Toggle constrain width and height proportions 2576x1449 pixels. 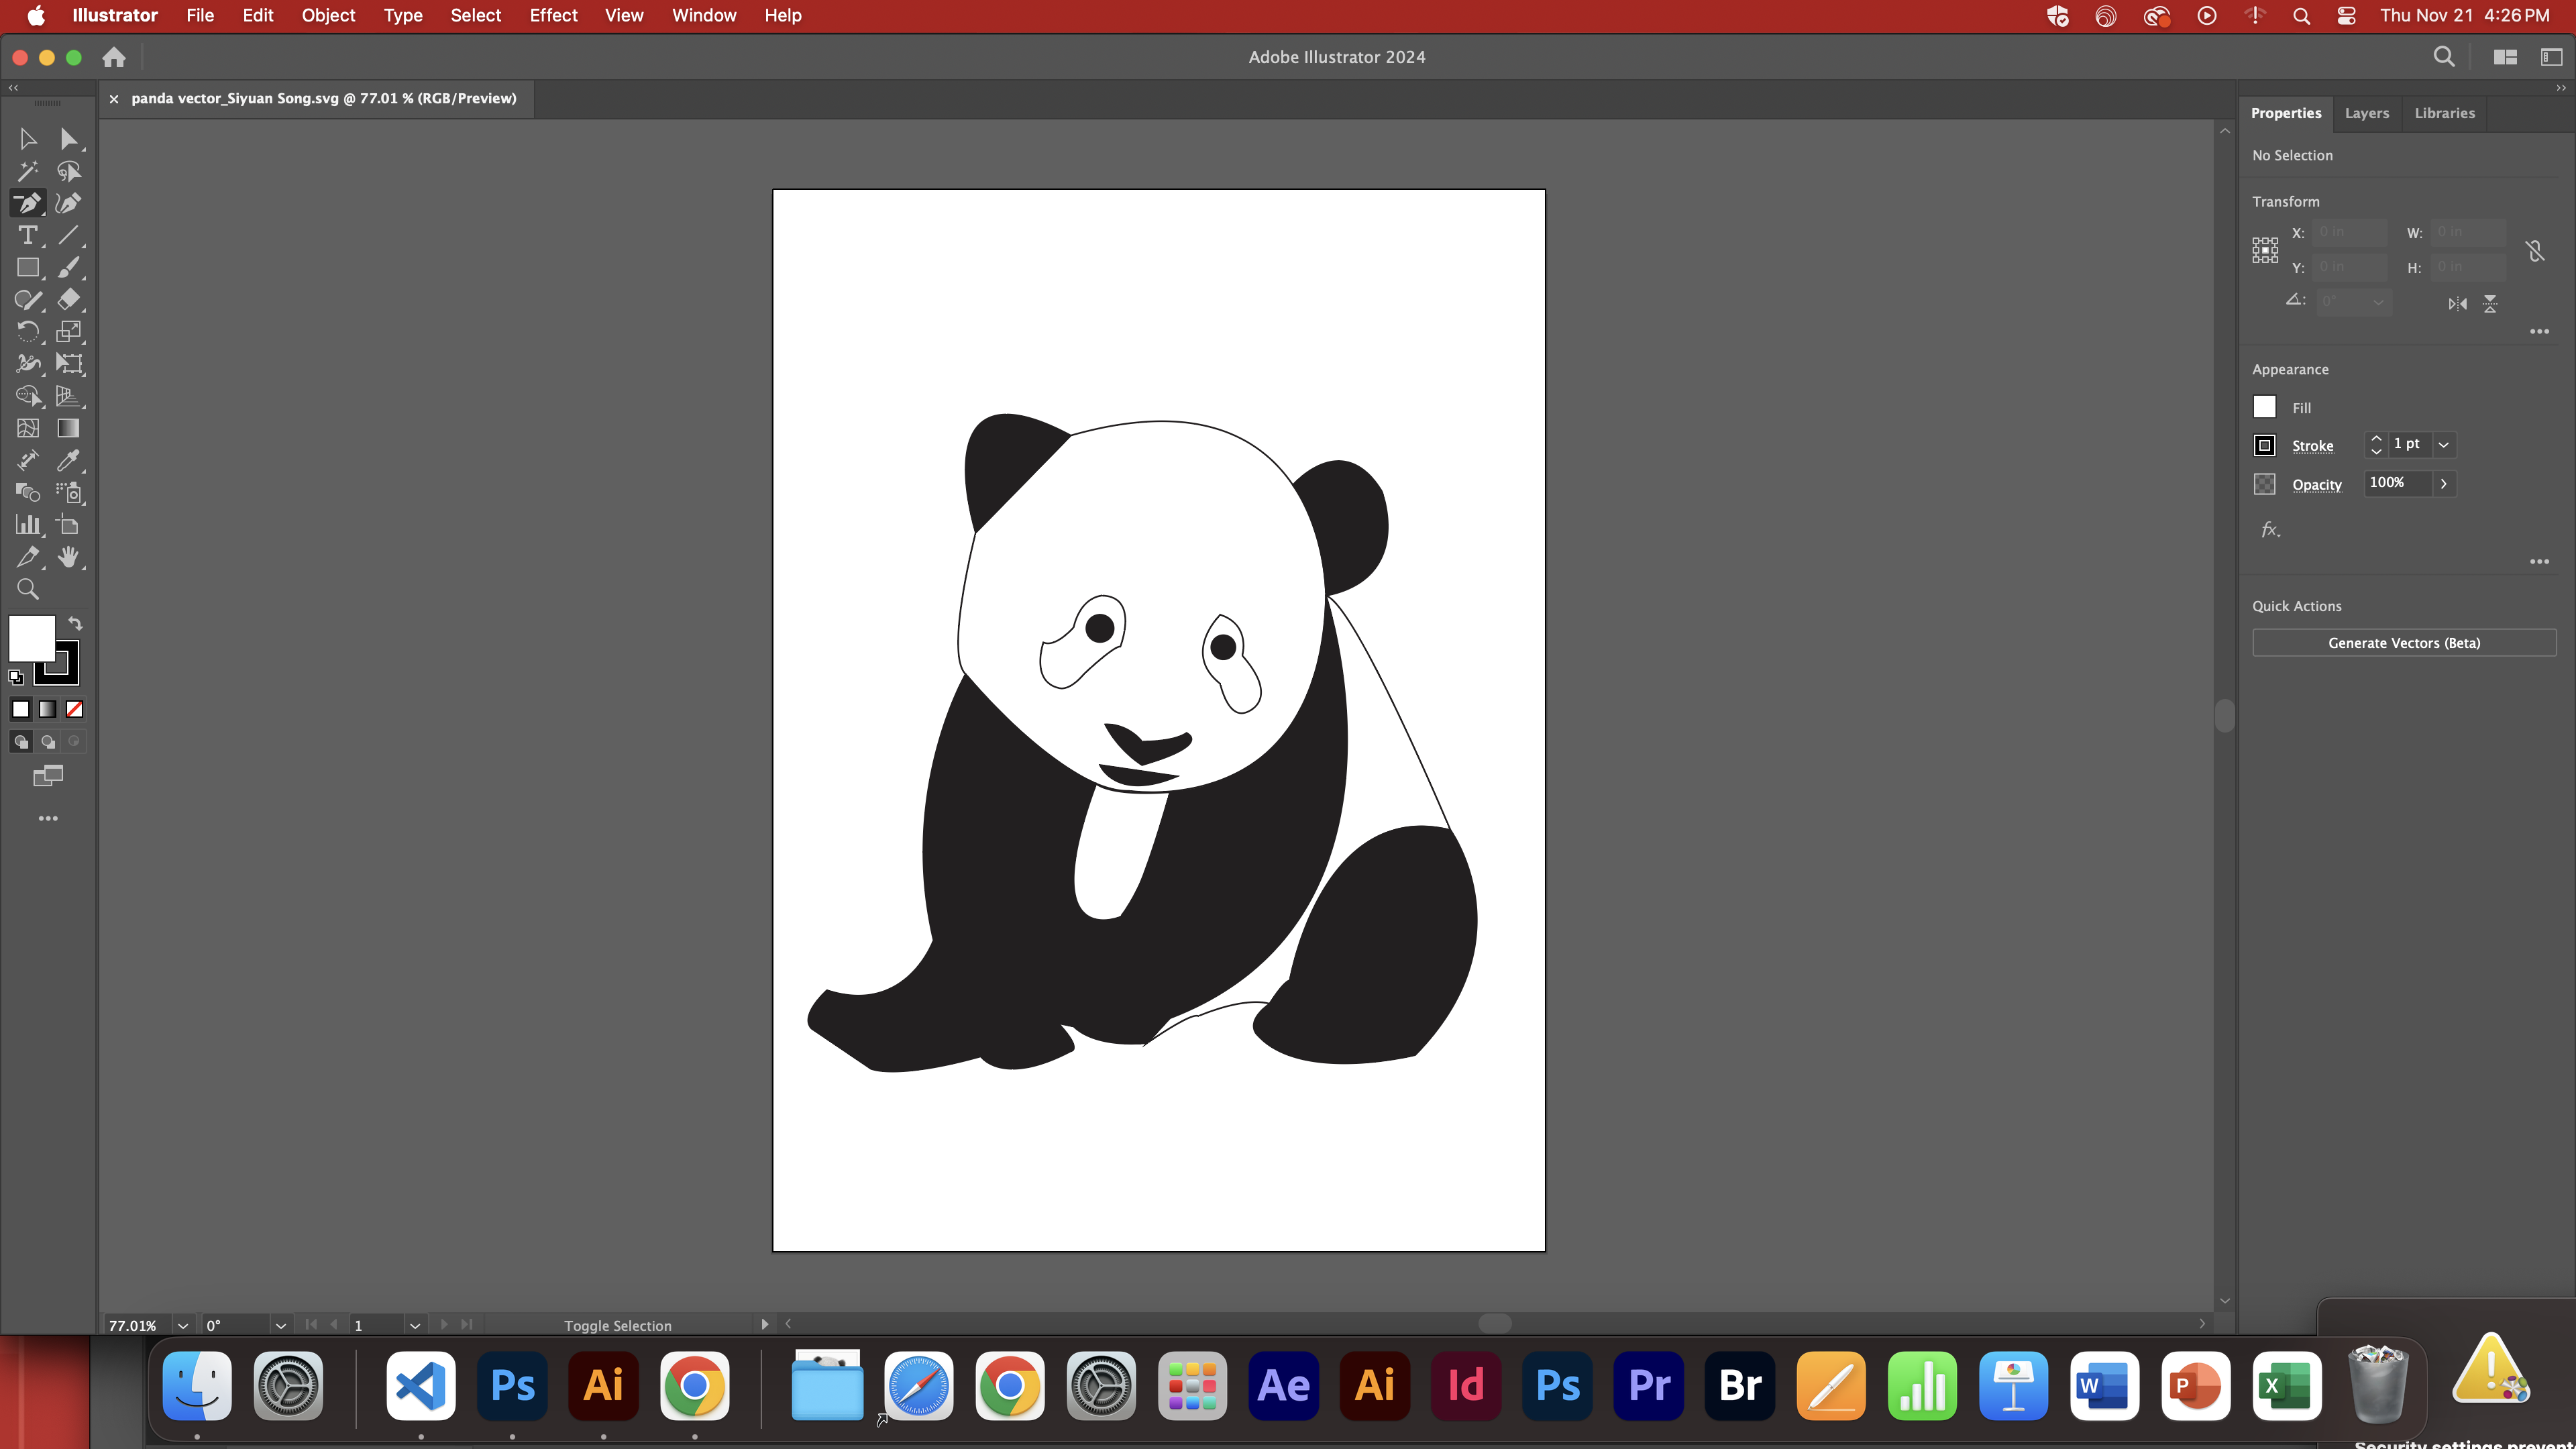pyautogui.click(x=2534, y=250)
